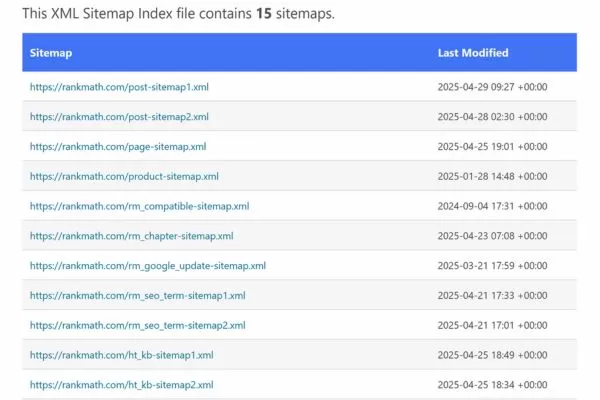Open the rm_compatible-sitemap.xml link
600x400 pixels.
coord(140,206)
